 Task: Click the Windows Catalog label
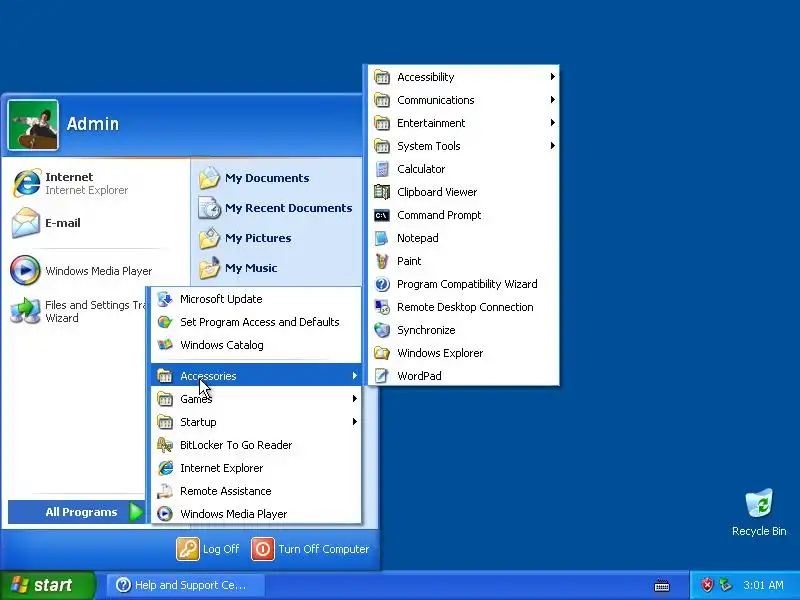click(221, 345)
